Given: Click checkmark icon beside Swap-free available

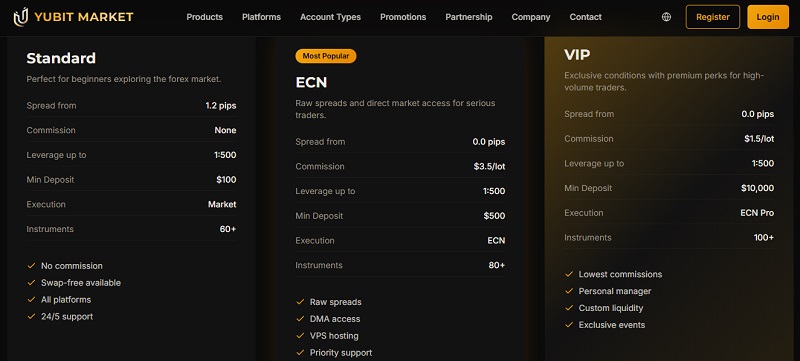Looking at the screenshot, I should click(x=31, y=282).
